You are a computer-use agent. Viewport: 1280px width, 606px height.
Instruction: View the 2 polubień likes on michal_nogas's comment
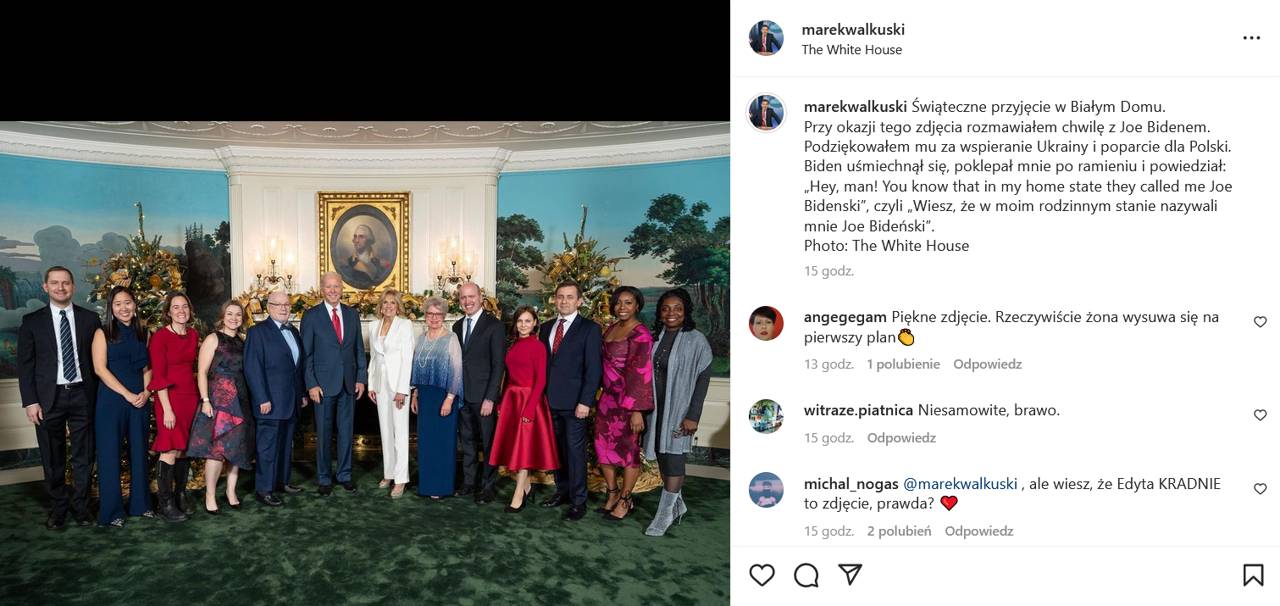(x=899, y=531)
